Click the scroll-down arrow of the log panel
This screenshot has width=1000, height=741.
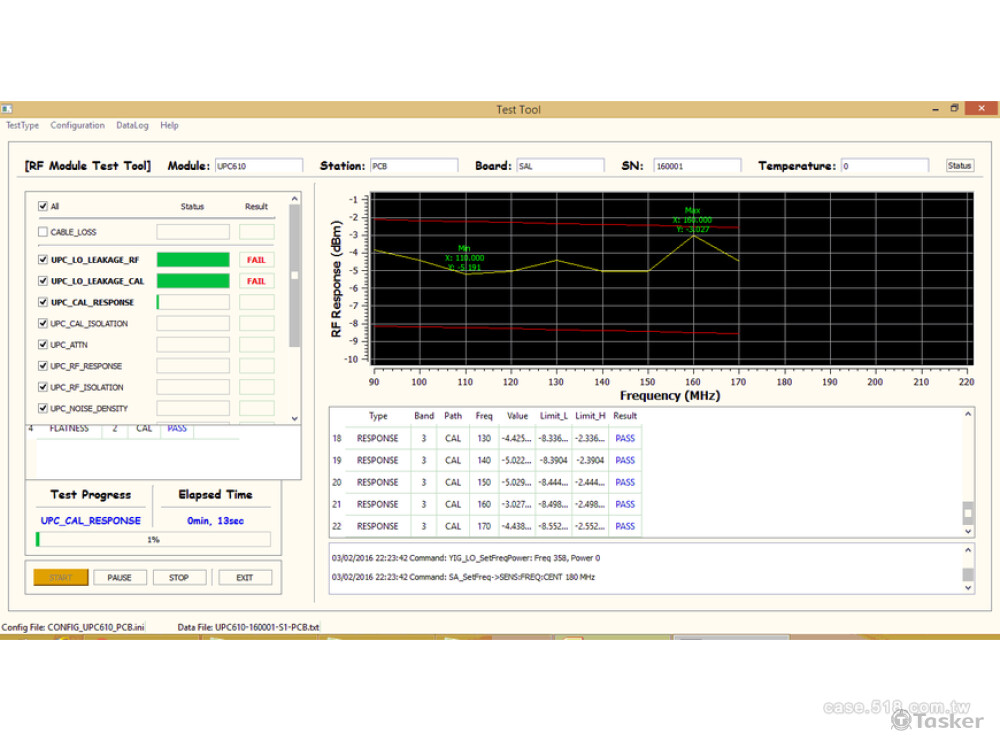966,587
